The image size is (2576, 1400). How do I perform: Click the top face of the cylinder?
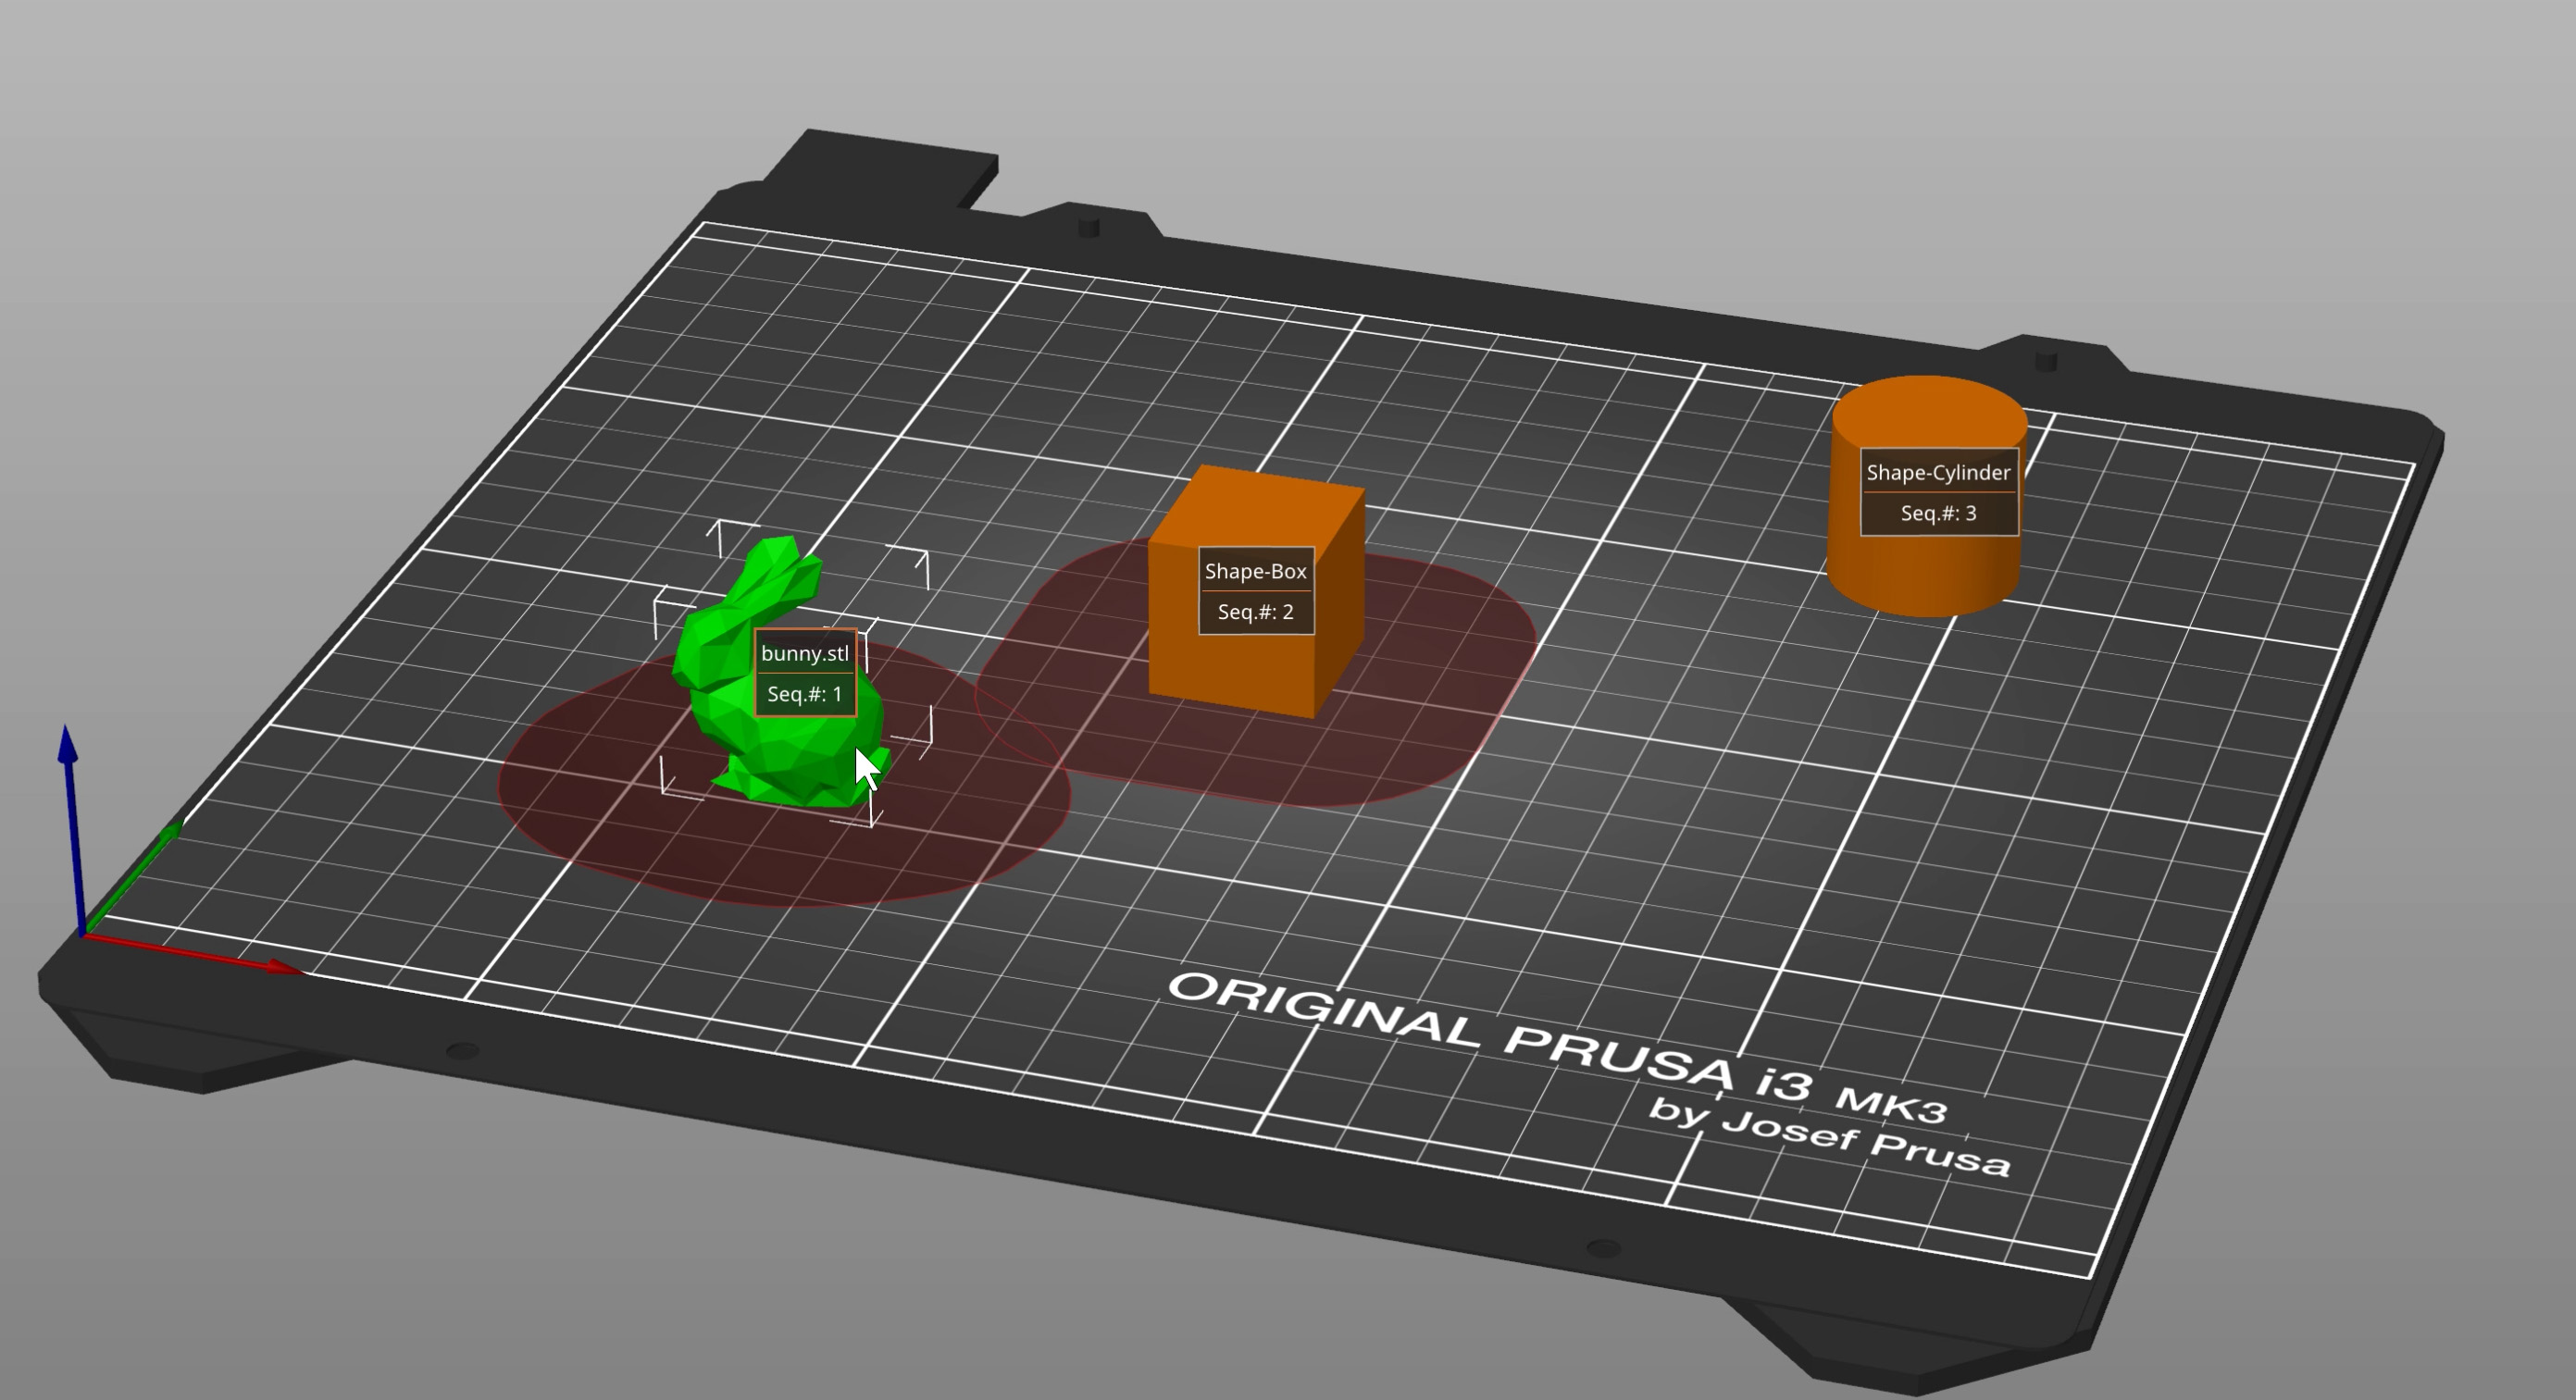1930,412
